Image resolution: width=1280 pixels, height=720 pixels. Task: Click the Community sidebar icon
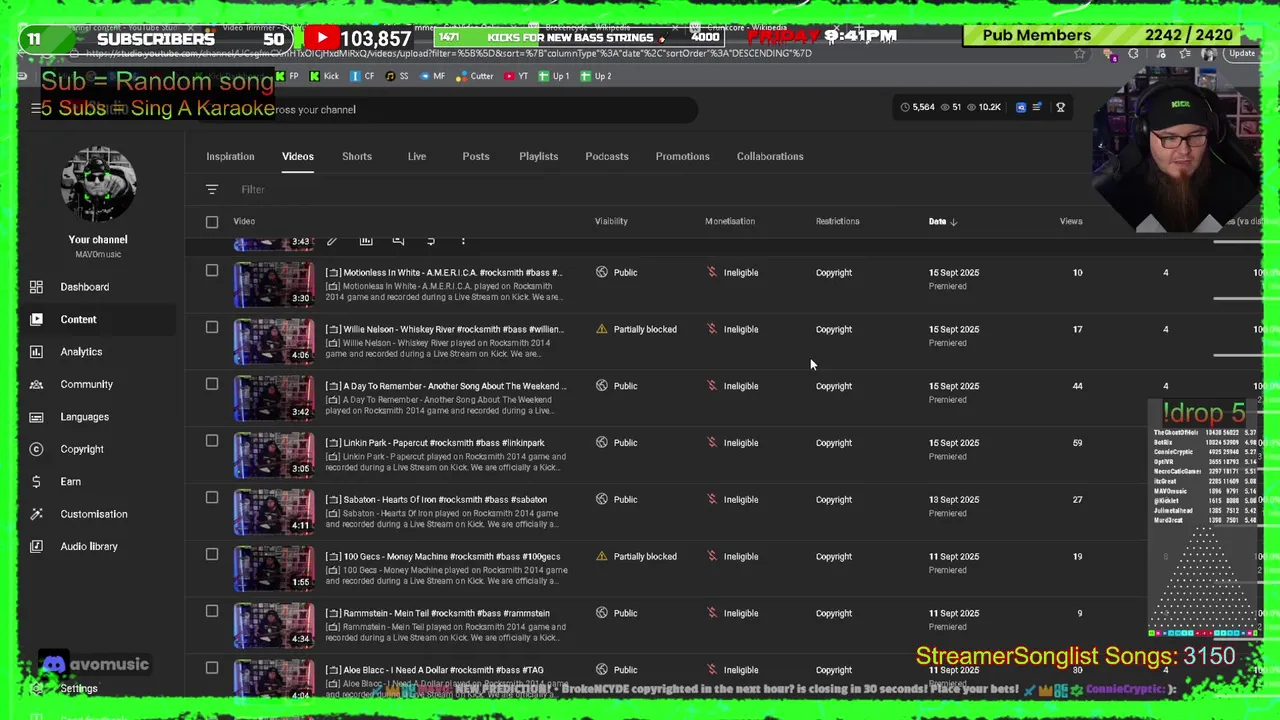click(36, 384)
